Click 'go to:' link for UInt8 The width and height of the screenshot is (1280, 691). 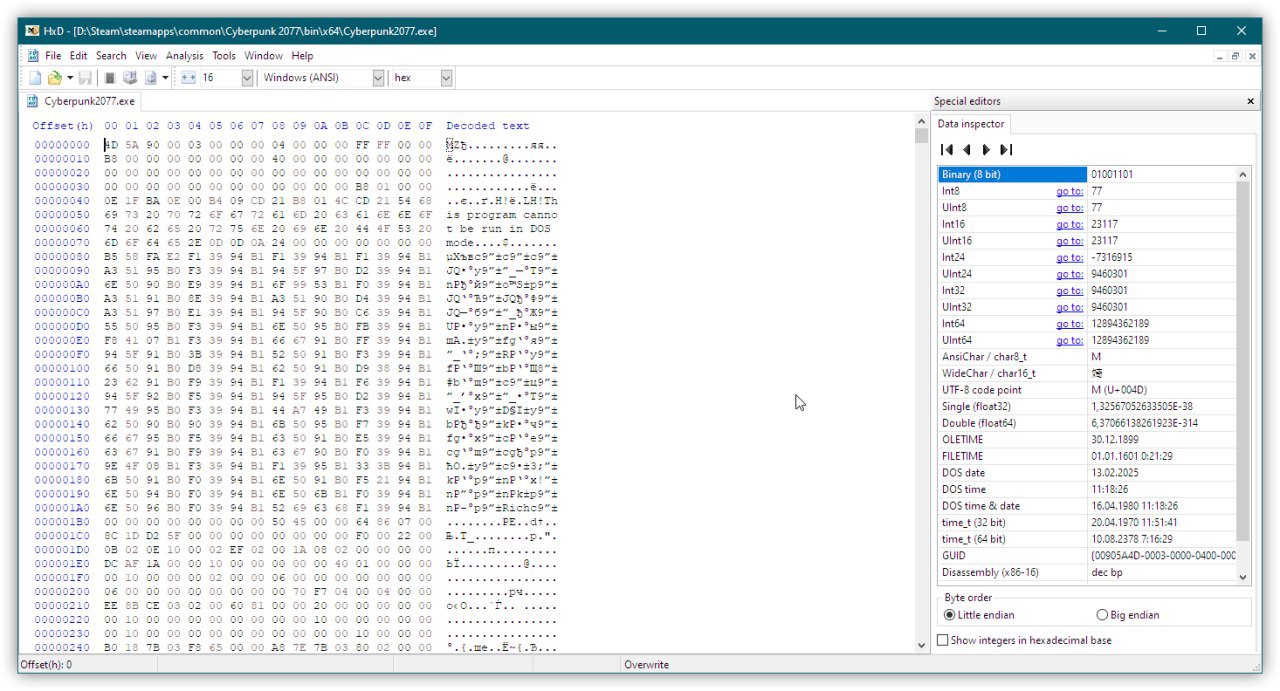(1069, 208)
